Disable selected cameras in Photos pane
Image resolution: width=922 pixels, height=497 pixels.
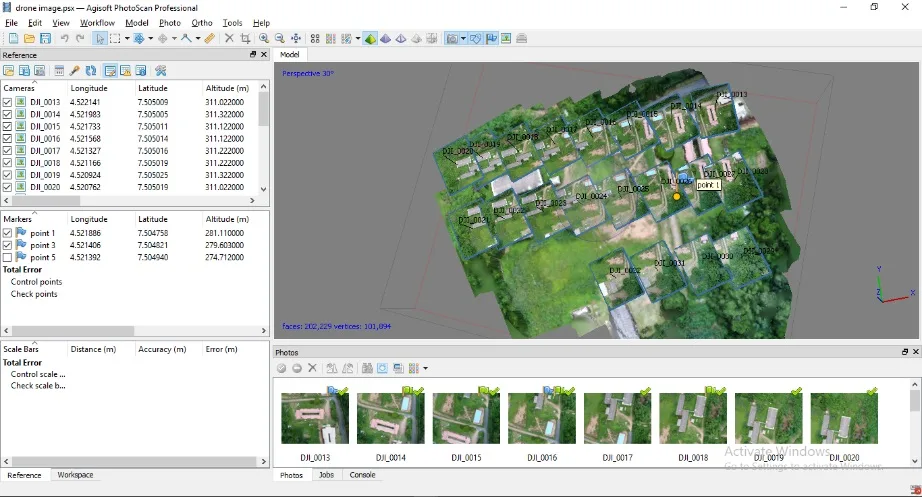[297, 368]
